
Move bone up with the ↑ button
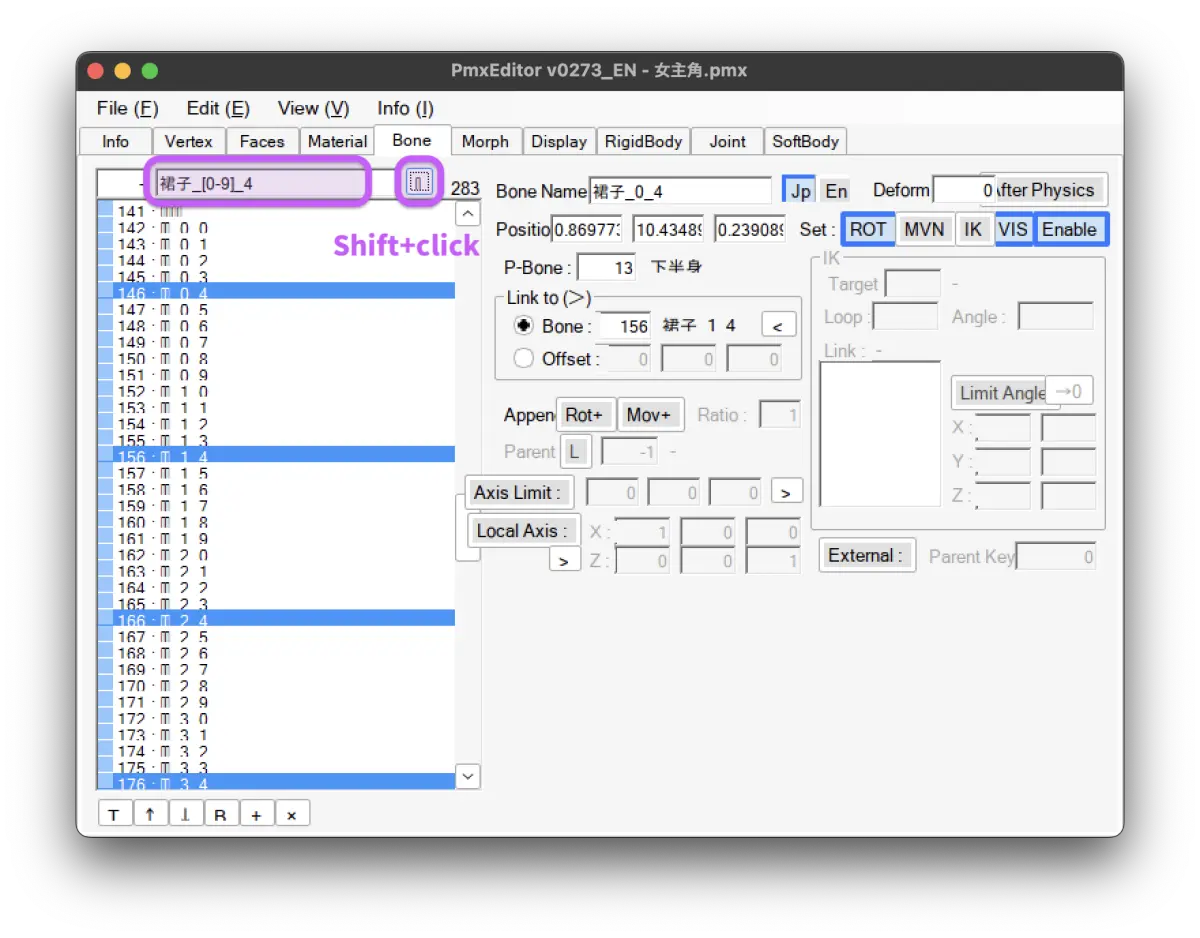[149, 815]
